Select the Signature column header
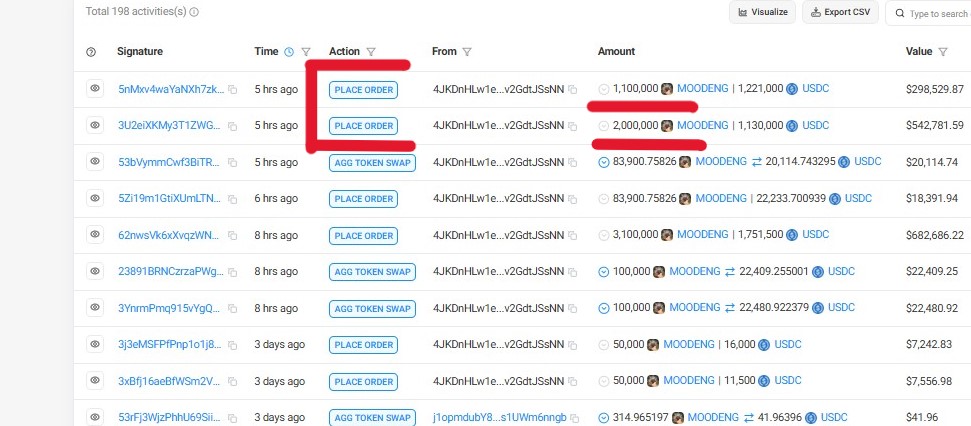The width and height of the screenshot is (971, 426). [x=140, y=51]
